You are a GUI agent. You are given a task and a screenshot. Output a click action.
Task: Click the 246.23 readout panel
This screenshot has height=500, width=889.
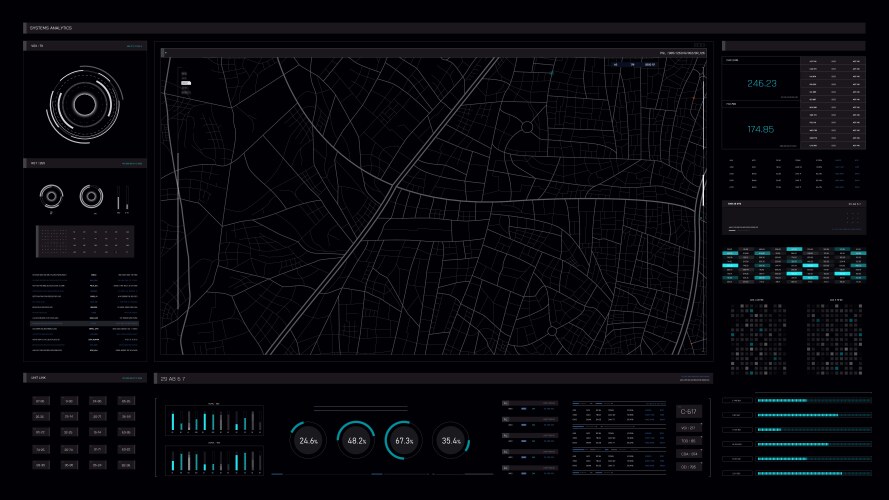(761, 83)
